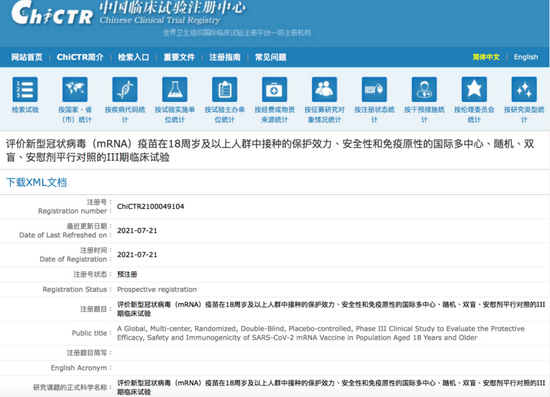Click the people recruitment status icon
The image size is (550, 397).
click(324, 89)
